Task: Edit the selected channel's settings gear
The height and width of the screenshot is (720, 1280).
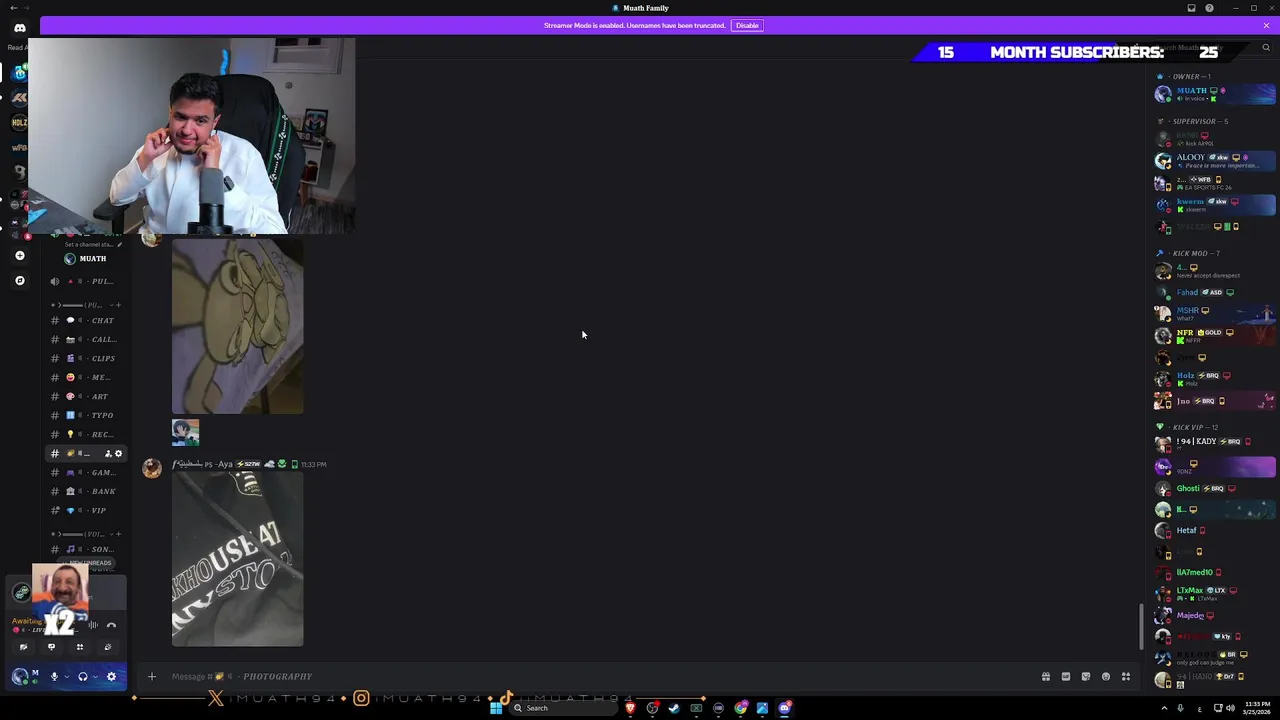Action: tap(118, 454)
